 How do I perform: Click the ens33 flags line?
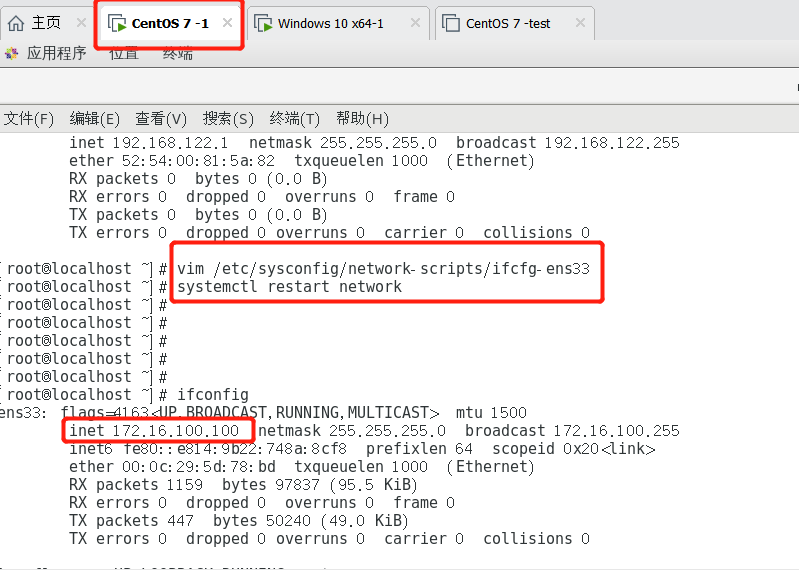[x=263, y=413]
